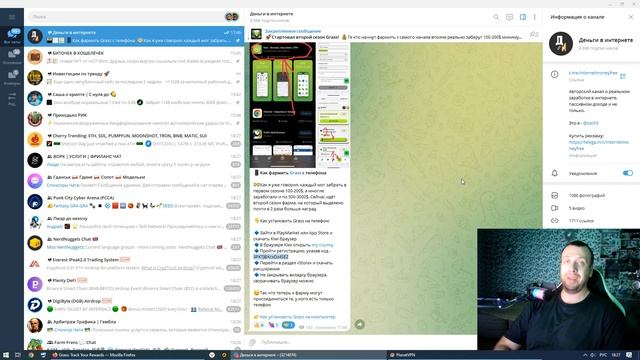
Task: Click the blue highlighted reaction on post
Action: point(288,325)
